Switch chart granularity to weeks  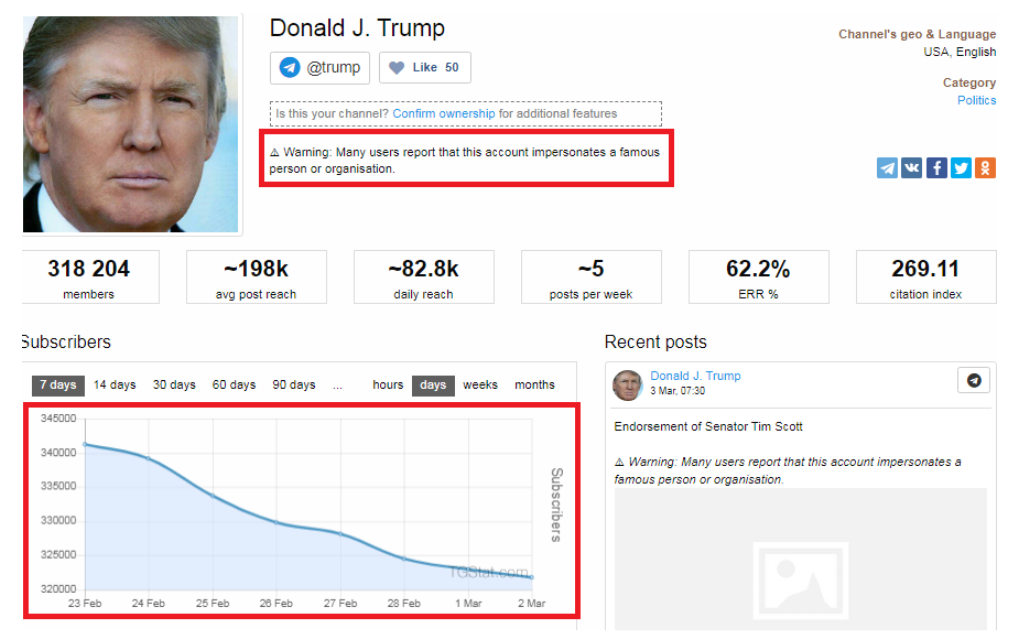pyautogui.click(x=480, y=385)
